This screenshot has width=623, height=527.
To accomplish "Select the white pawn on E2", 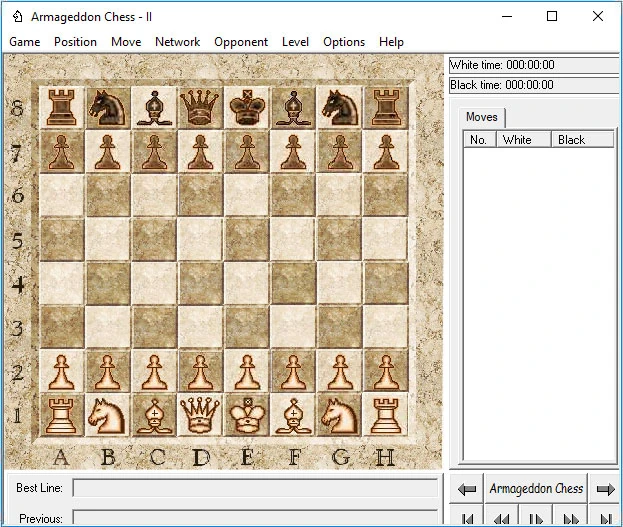I will pyautogui.click(x=247, y=372).
